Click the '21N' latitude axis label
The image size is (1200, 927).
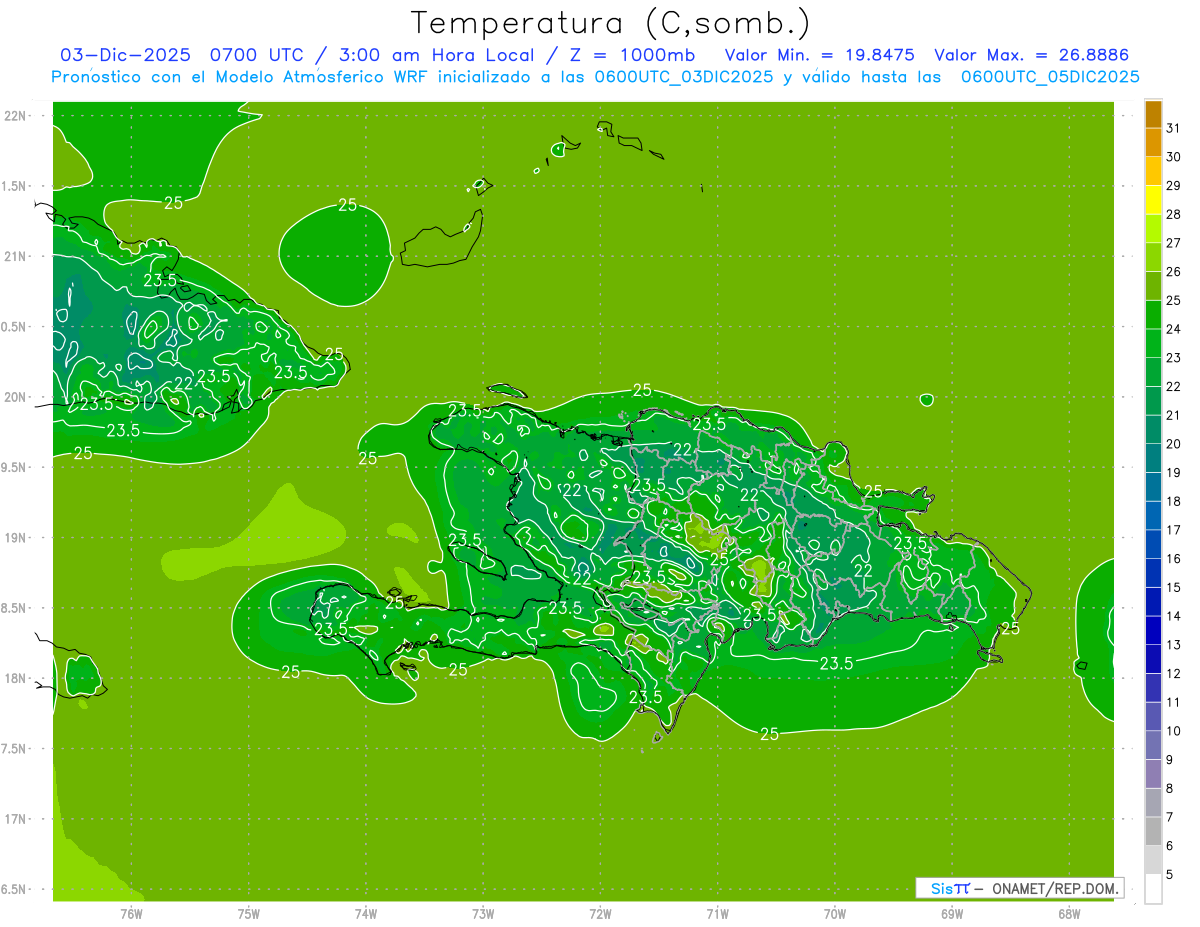point(16,256)
